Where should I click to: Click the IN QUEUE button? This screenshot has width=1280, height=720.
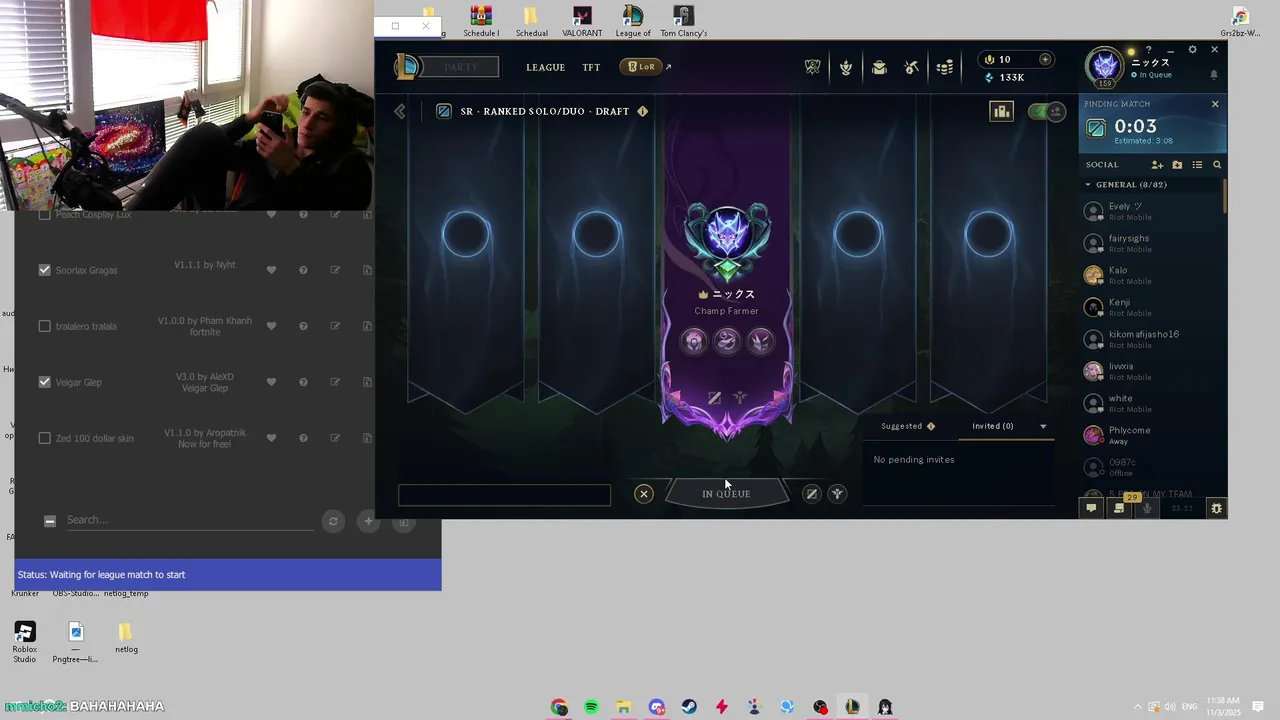726,493
